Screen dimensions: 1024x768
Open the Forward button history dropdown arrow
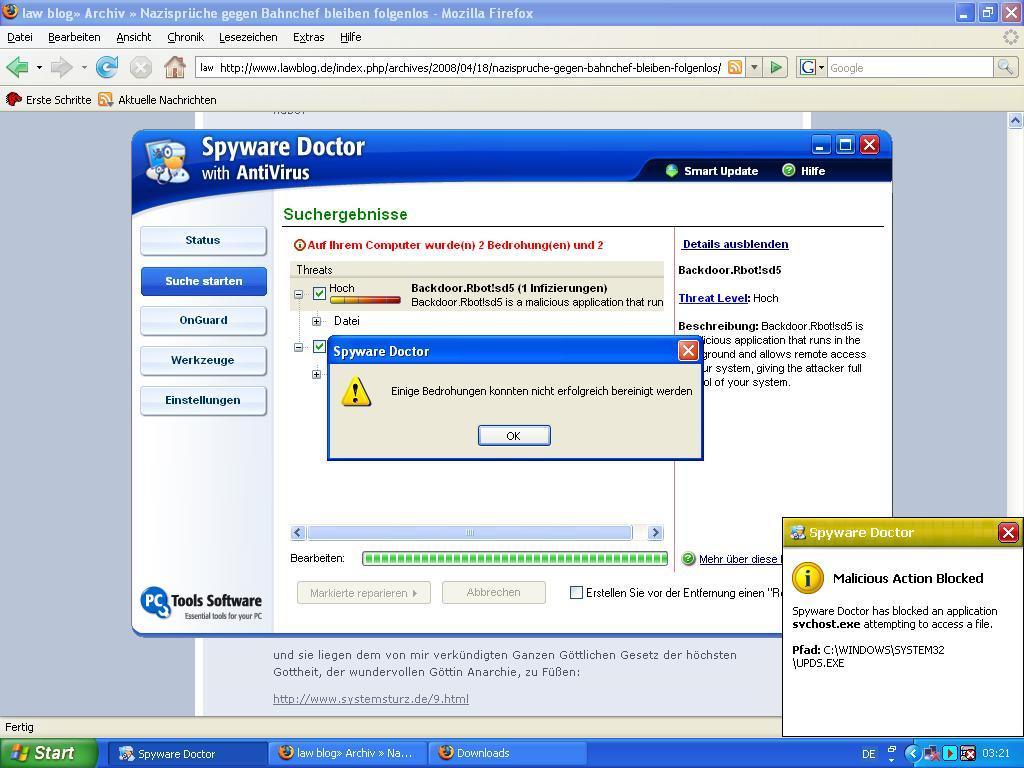click(x=84, y=67)
